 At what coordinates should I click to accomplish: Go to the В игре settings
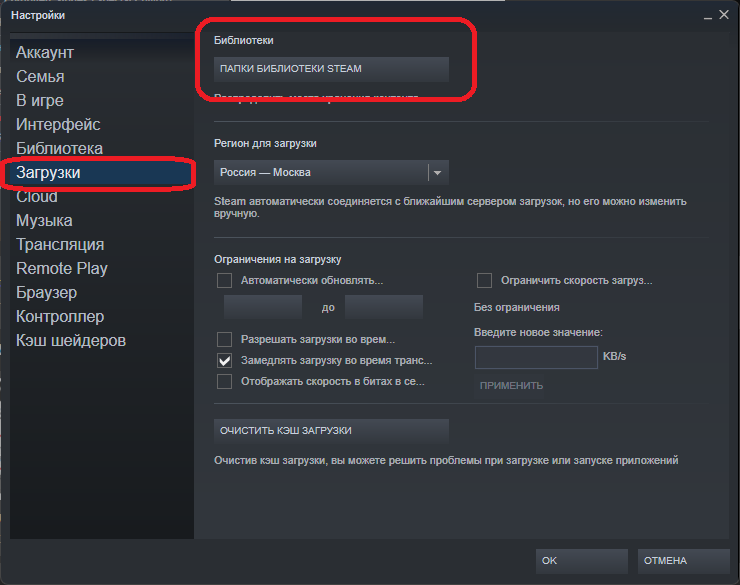tap(40, 100)
